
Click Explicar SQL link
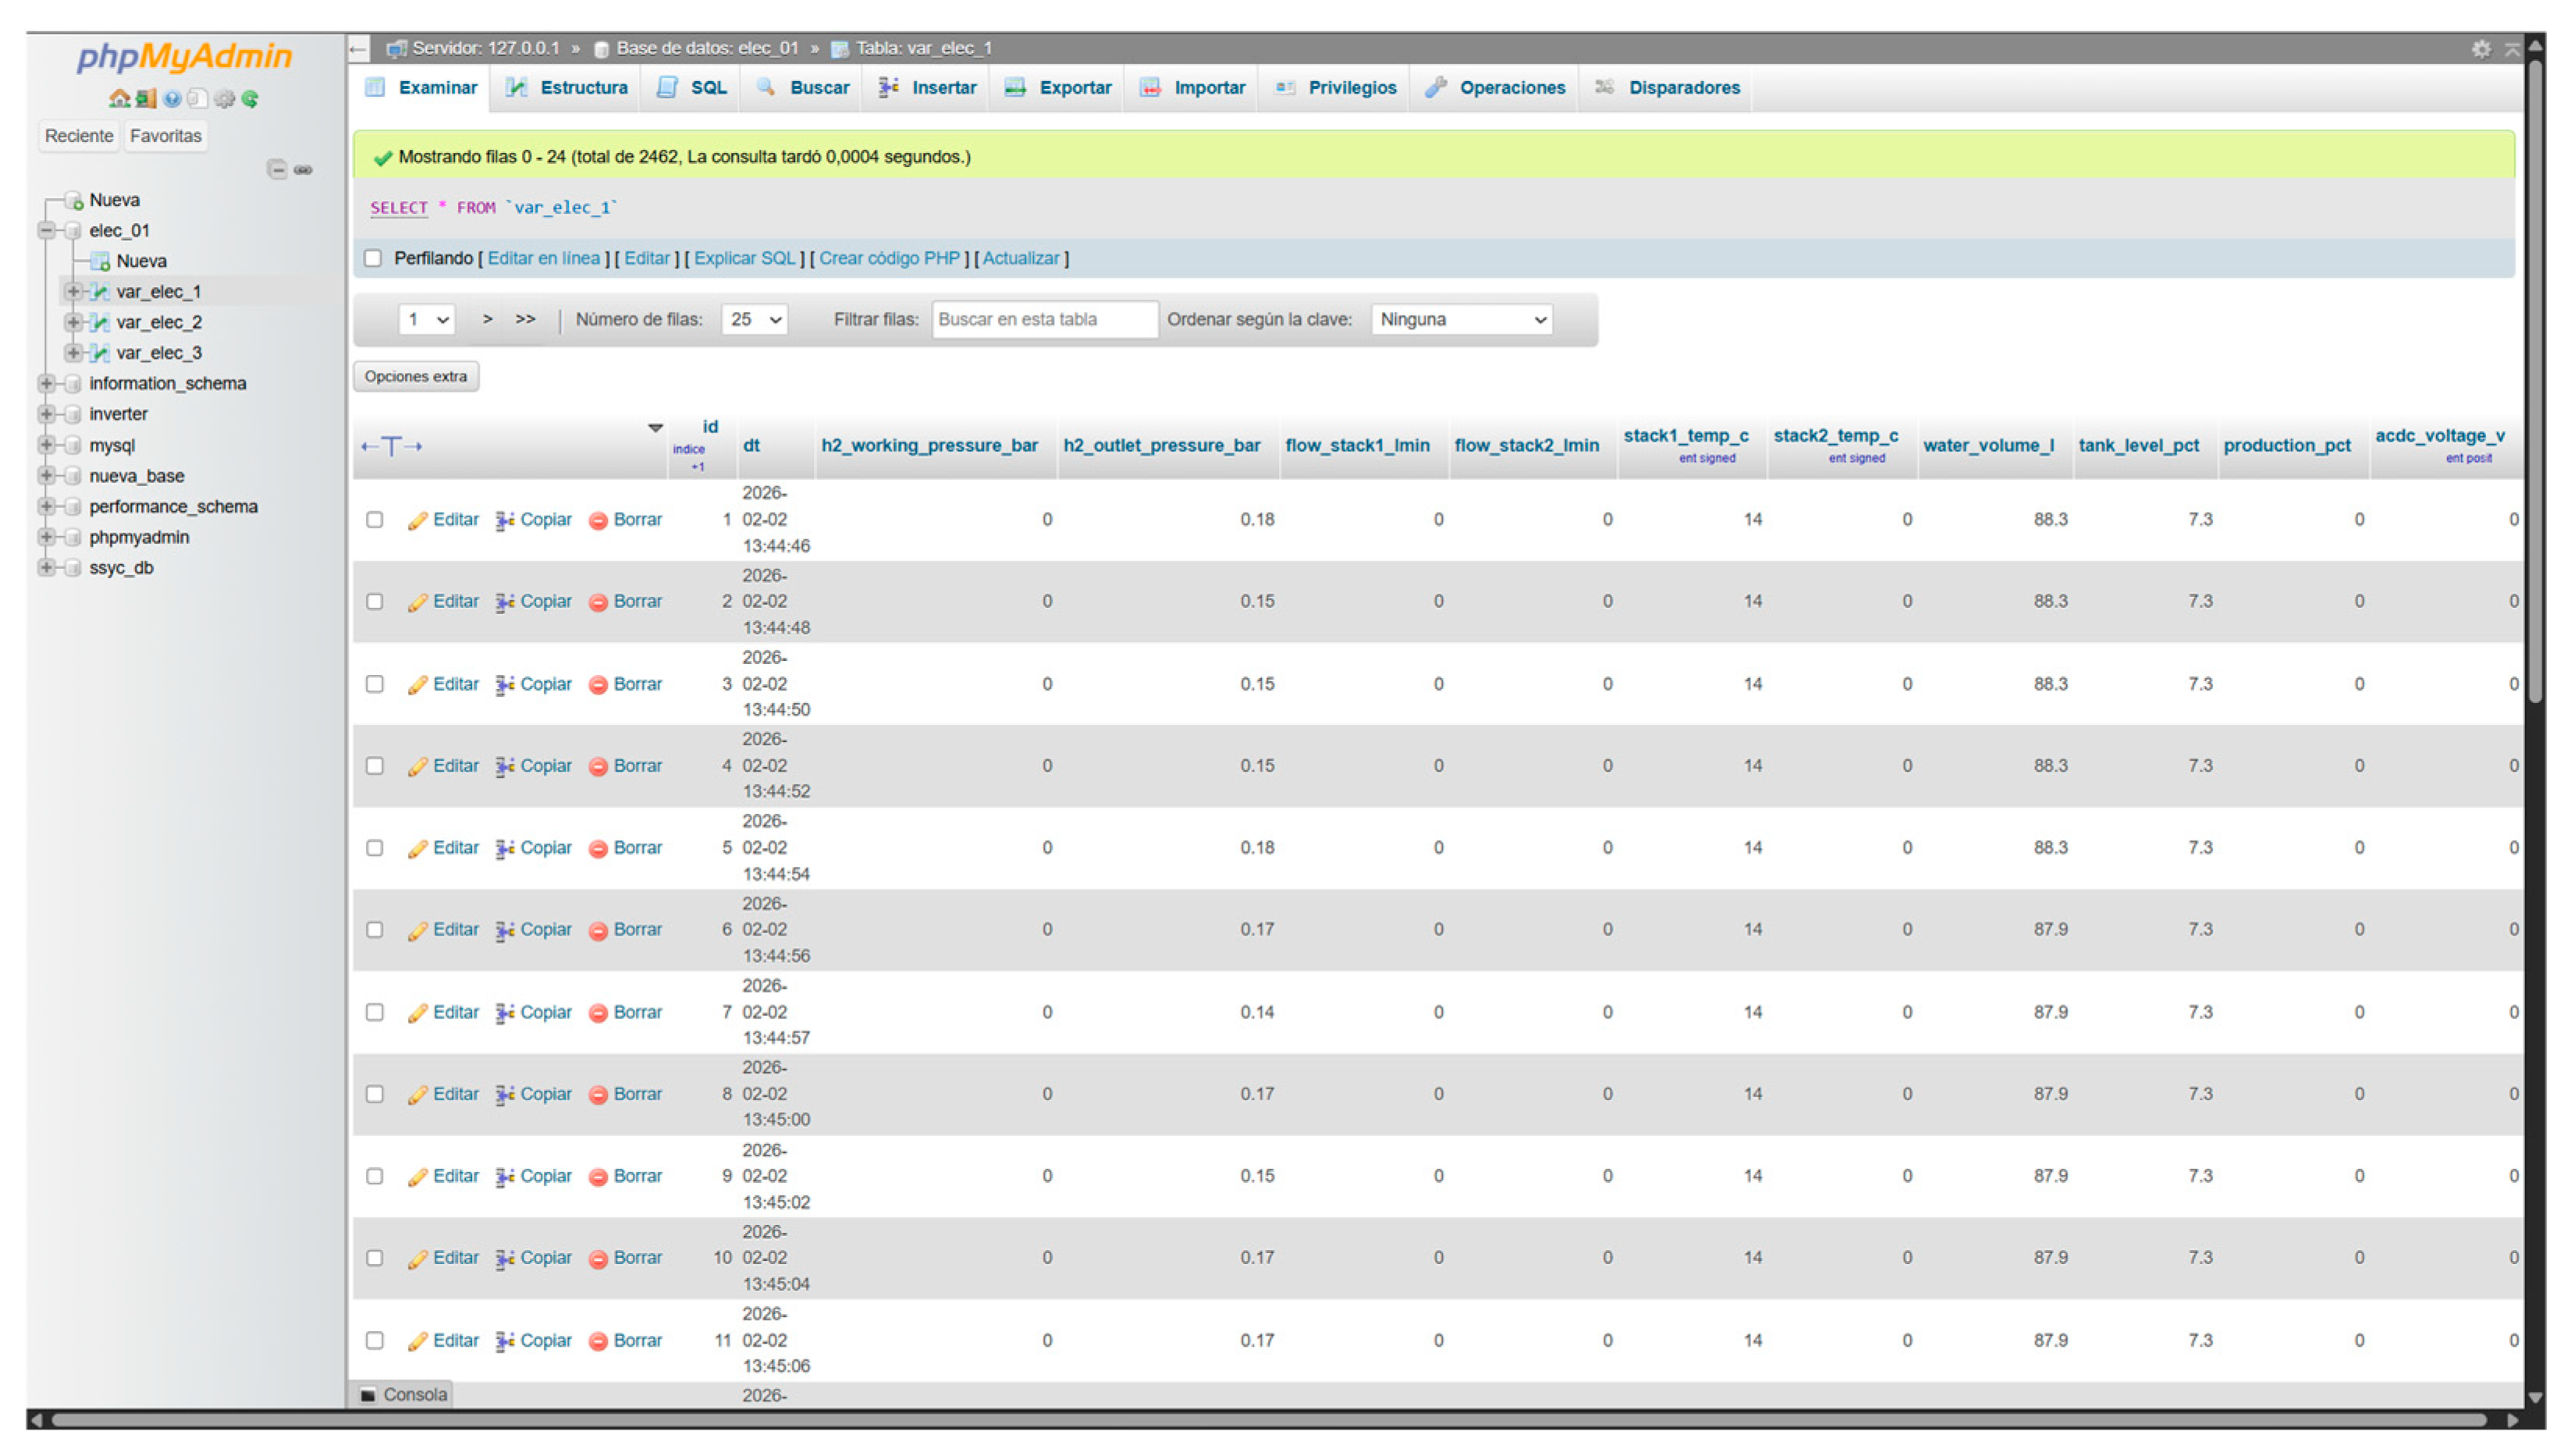pyautogui.click(x=745, y=258)
